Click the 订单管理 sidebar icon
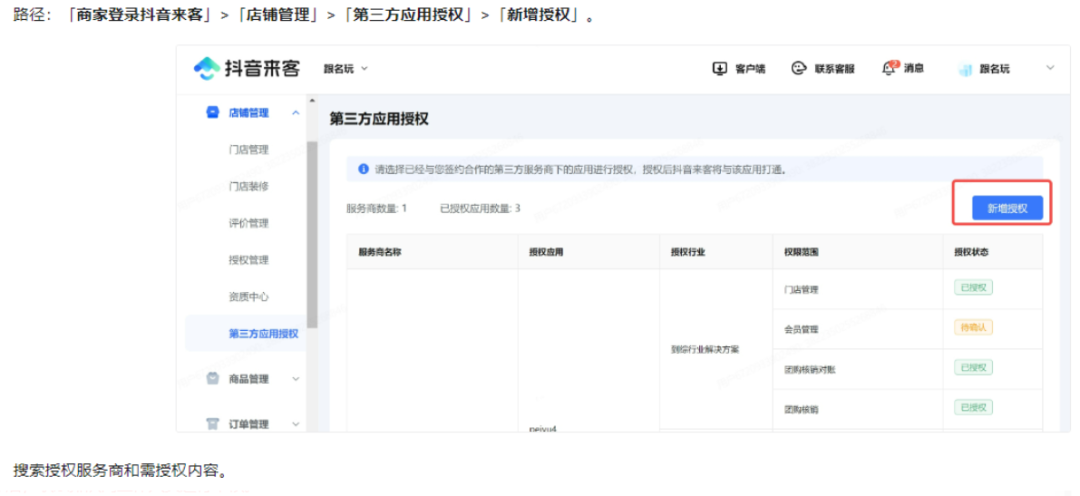This screenshot has height=496, width=1080. (212, 424)
